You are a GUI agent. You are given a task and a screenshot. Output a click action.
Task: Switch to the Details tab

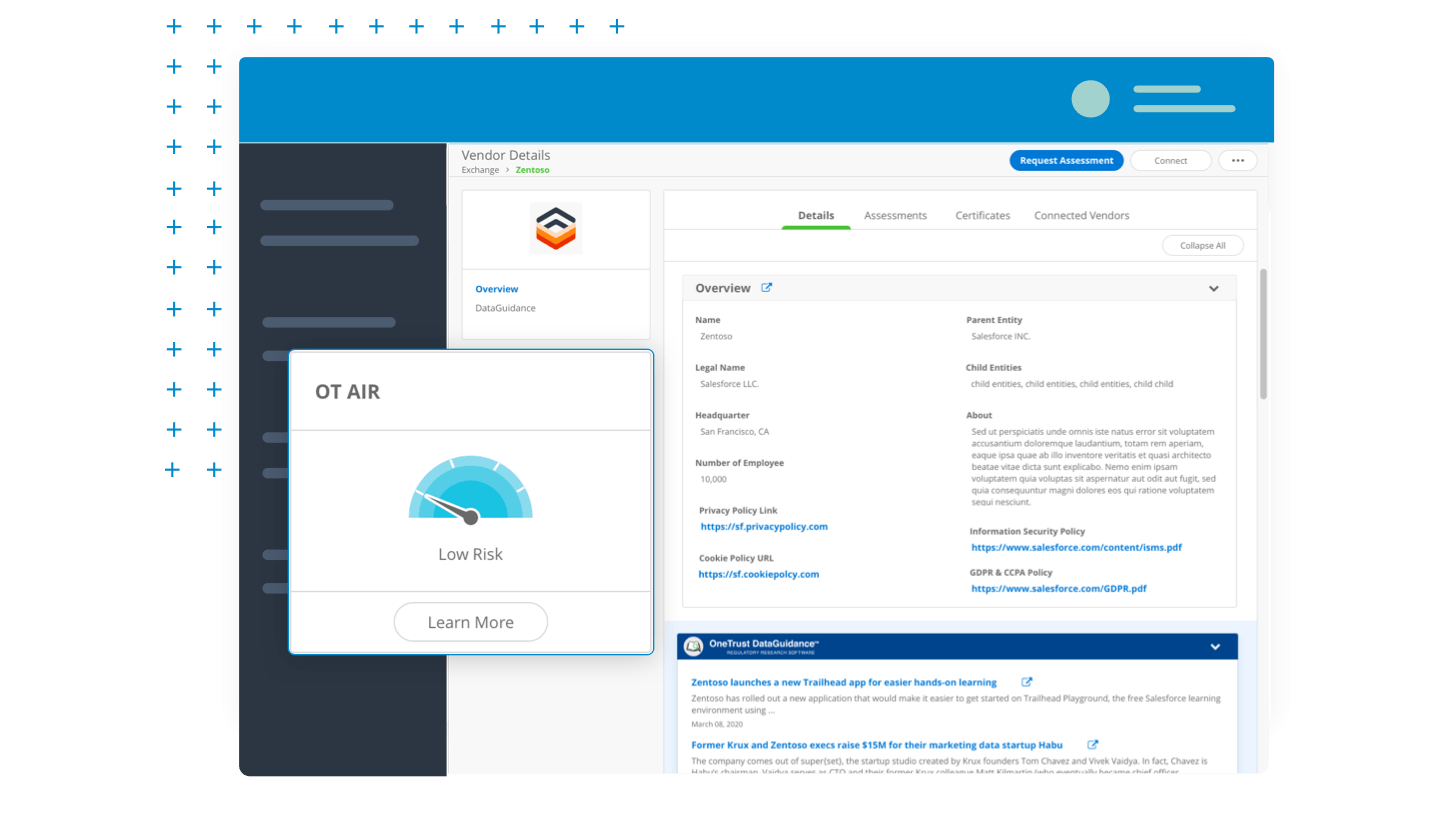click(816, 216)
